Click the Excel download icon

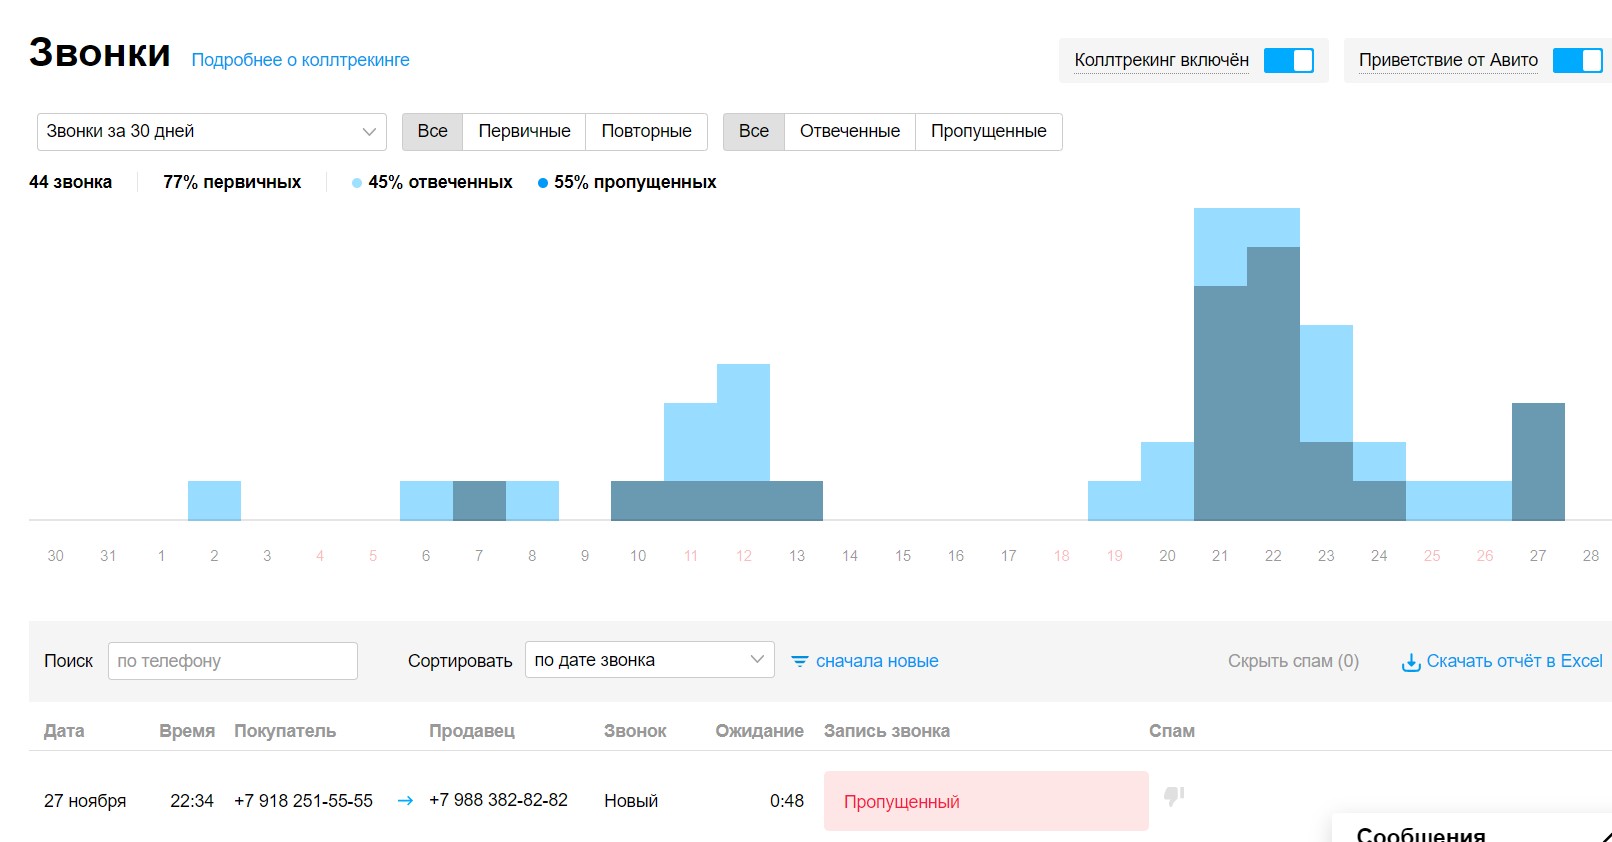[x=1411, y=662]
